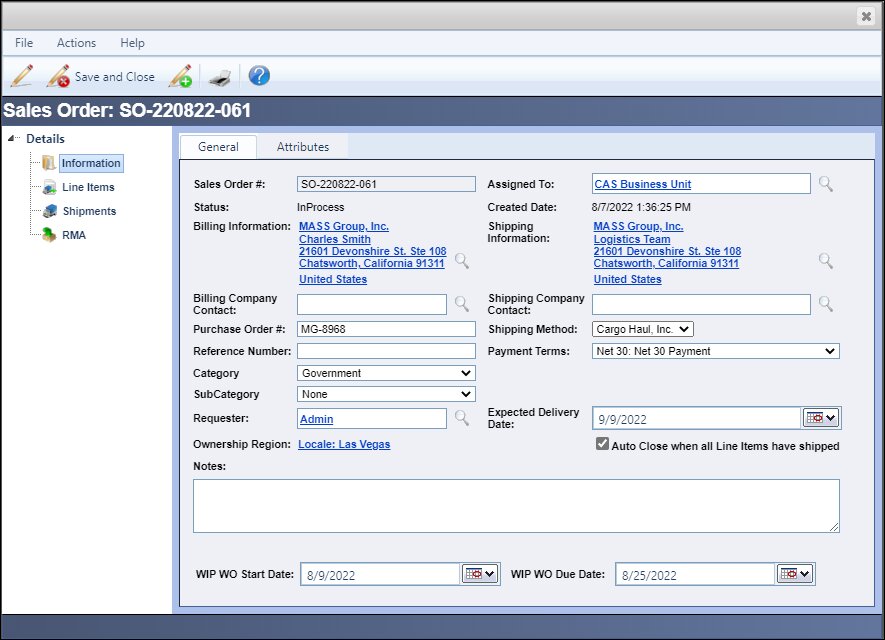885x640 pixels.
Task: Select Line Items in the Details tree
Action: [x=88, y=187]
